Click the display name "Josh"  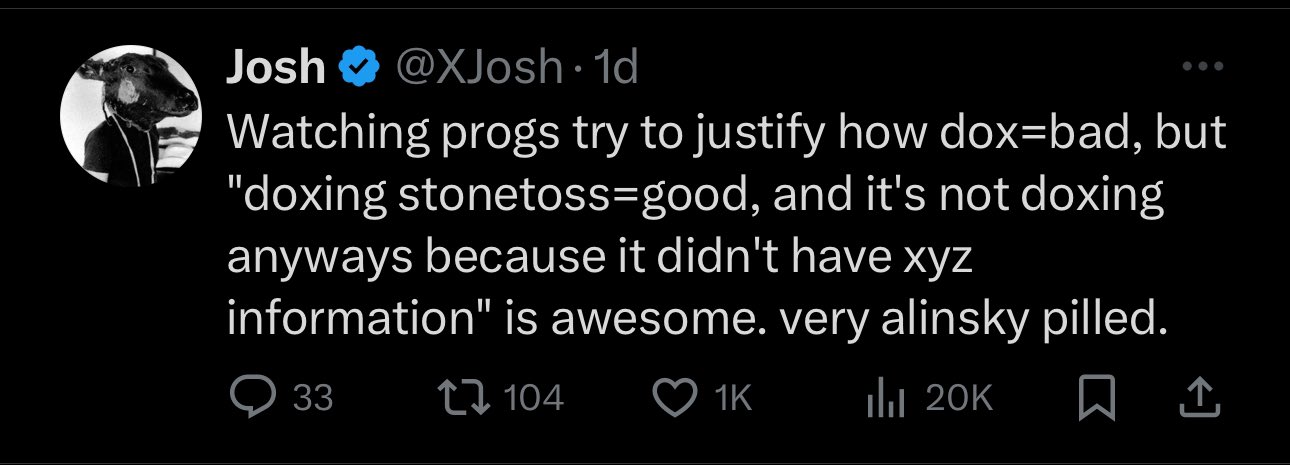tap(276, 68)
